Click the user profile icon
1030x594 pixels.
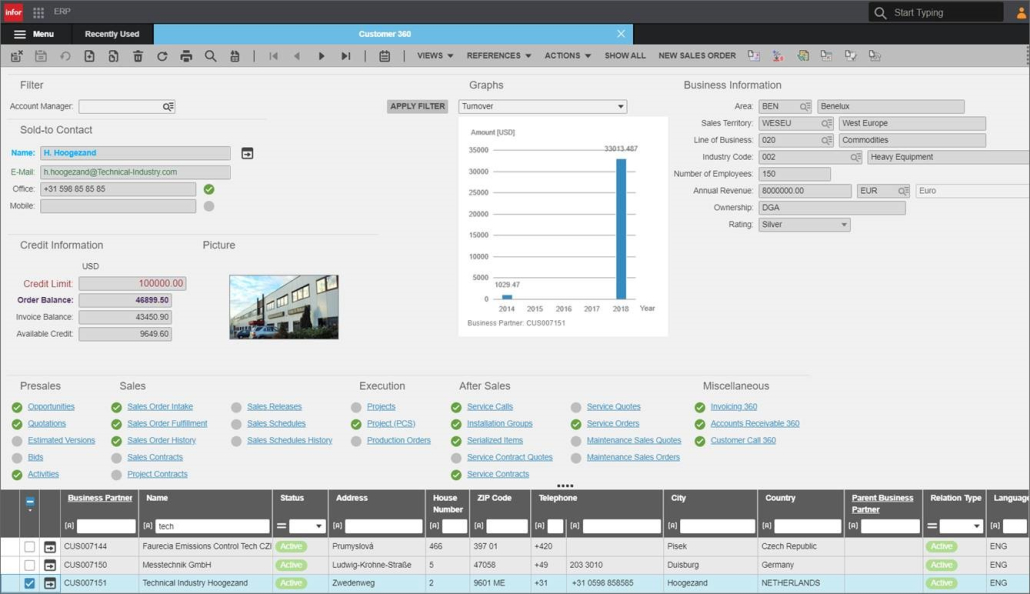[x=1022, y=12]
